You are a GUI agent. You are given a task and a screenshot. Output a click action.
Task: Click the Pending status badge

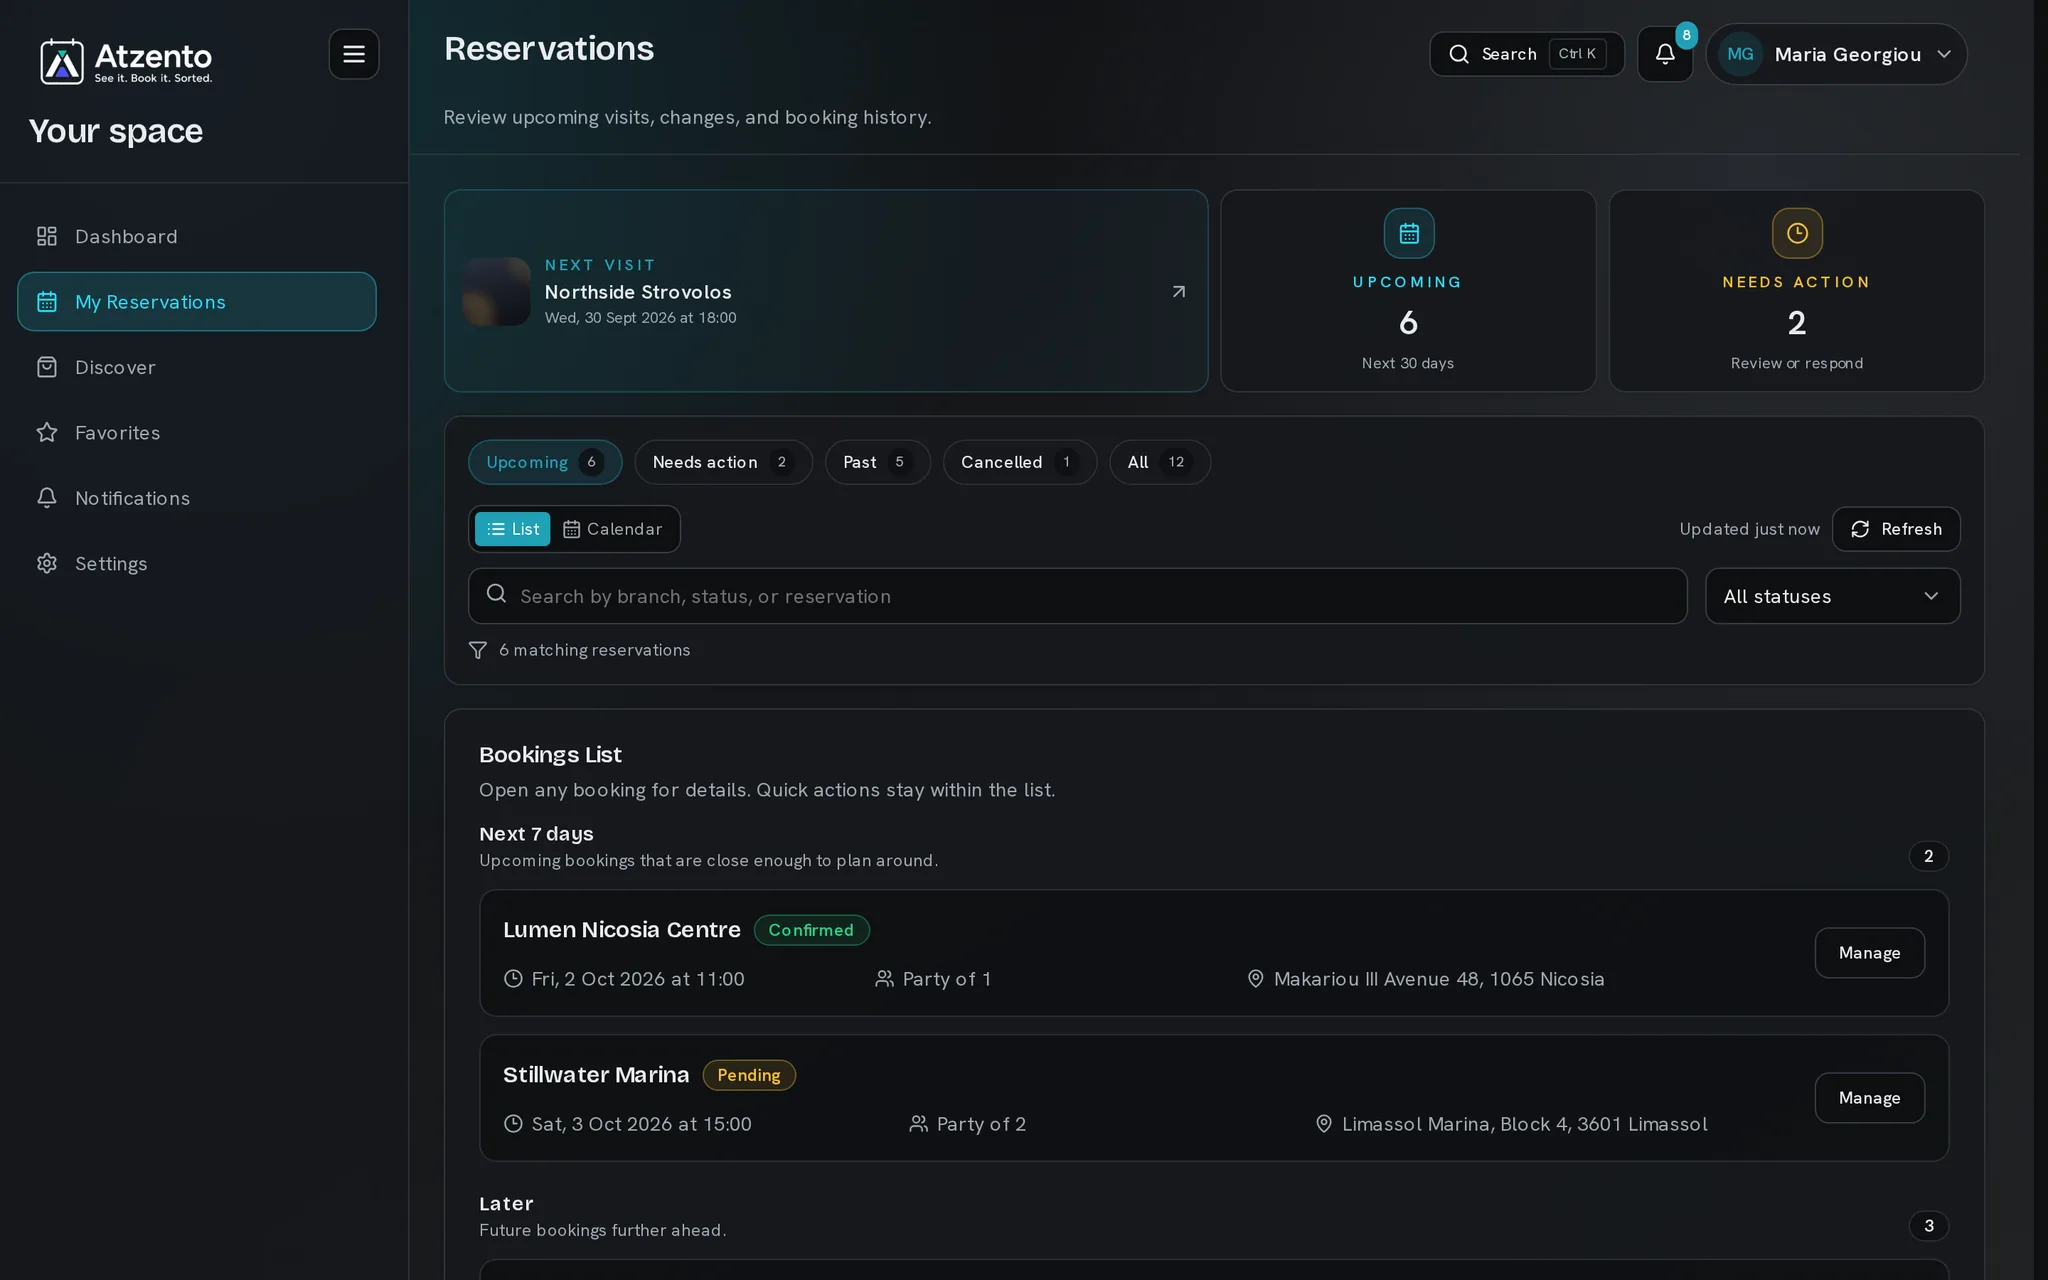coord(749,1075)
